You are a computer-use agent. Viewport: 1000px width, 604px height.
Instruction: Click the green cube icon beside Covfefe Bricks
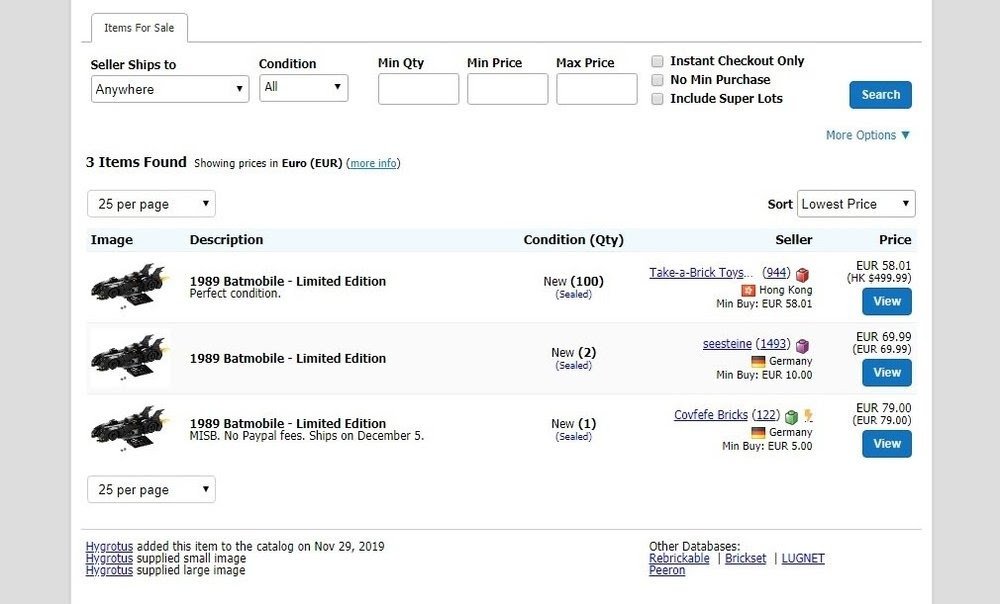pos(791,417)
